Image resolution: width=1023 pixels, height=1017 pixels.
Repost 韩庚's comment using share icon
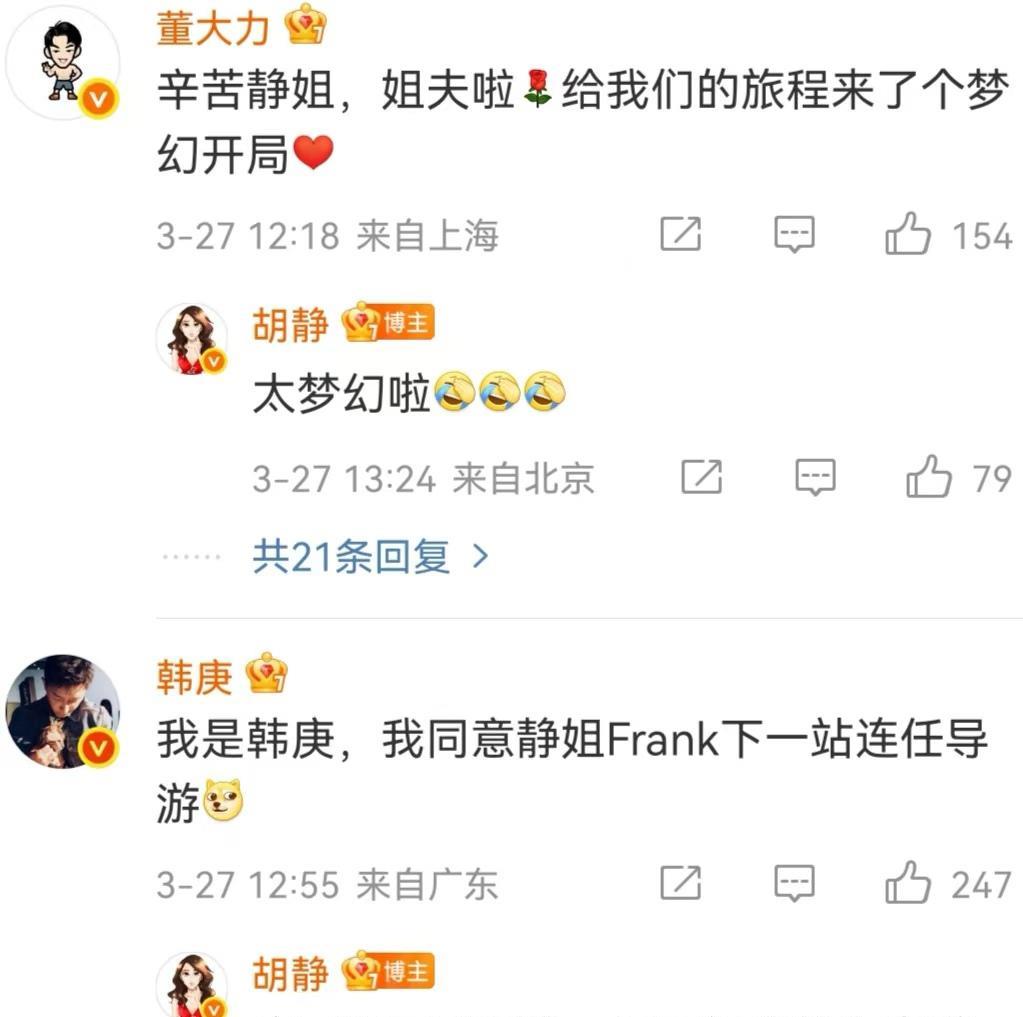click(x=680, y=883)
